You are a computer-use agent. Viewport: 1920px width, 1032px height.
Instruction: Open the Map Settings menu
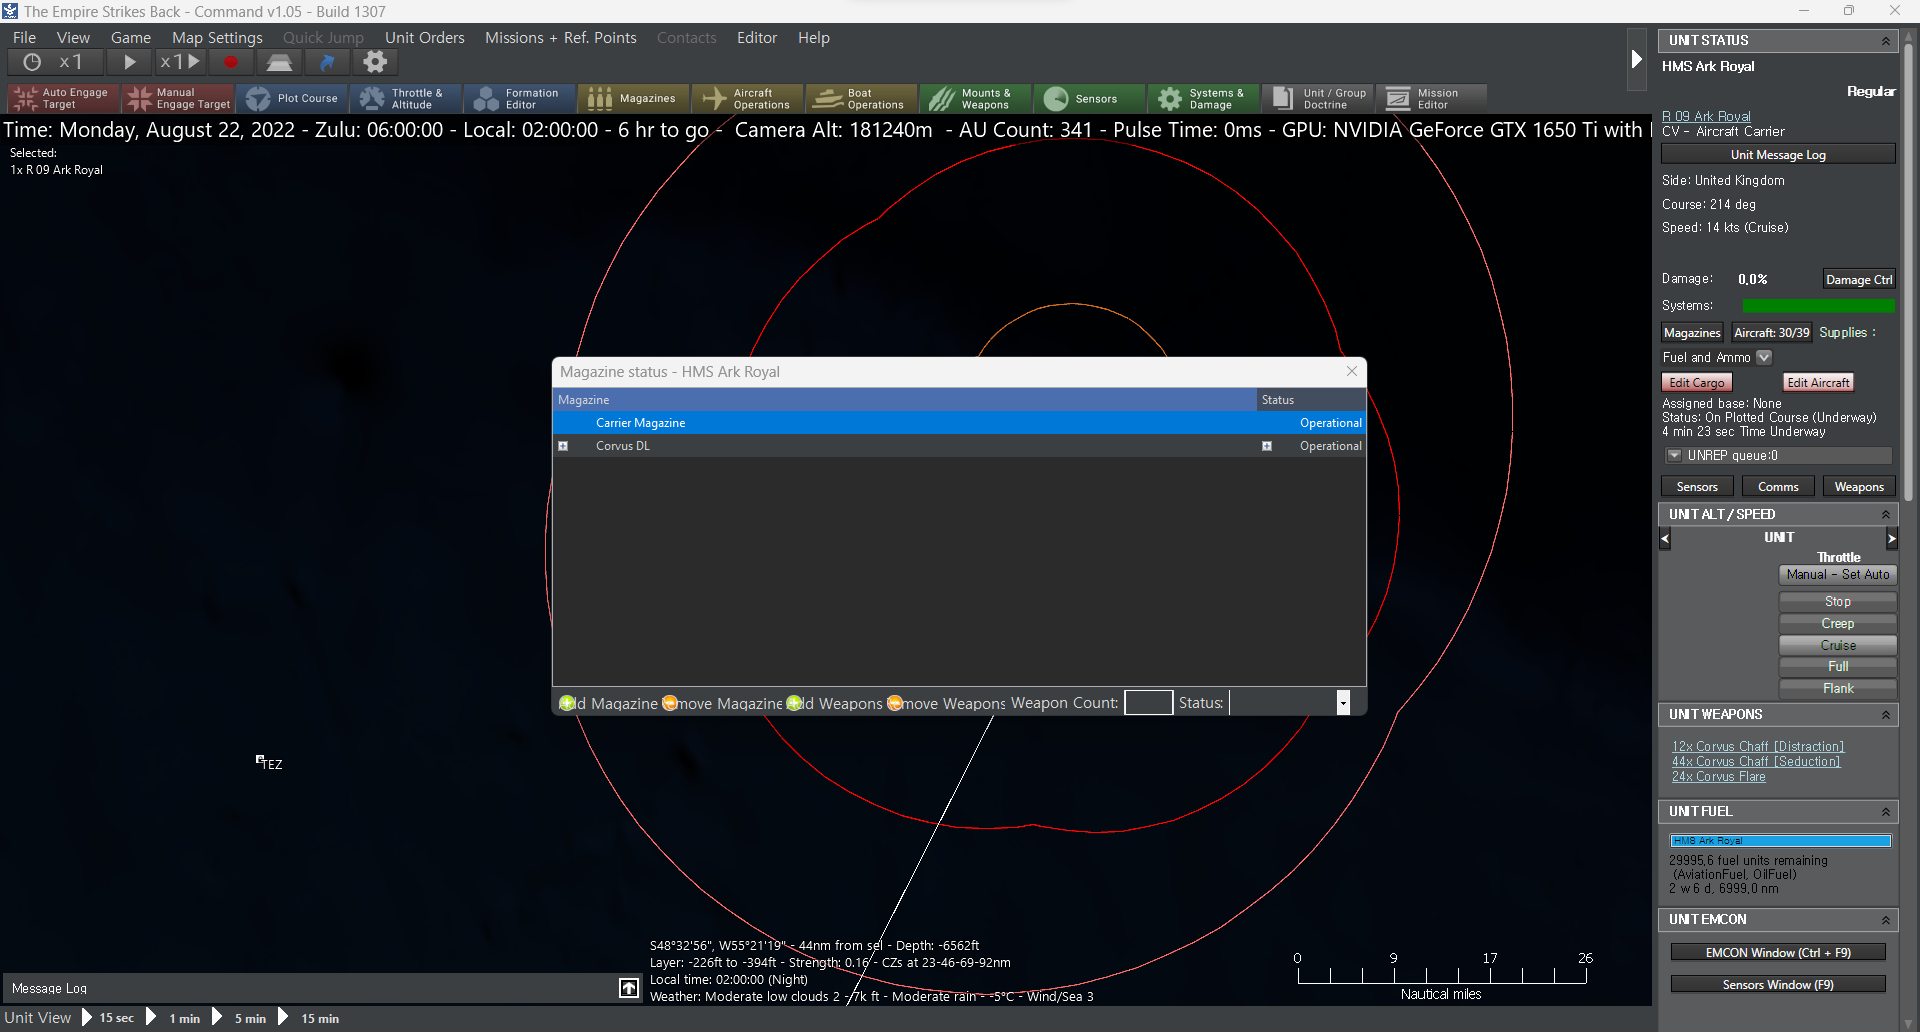point(217,38)
